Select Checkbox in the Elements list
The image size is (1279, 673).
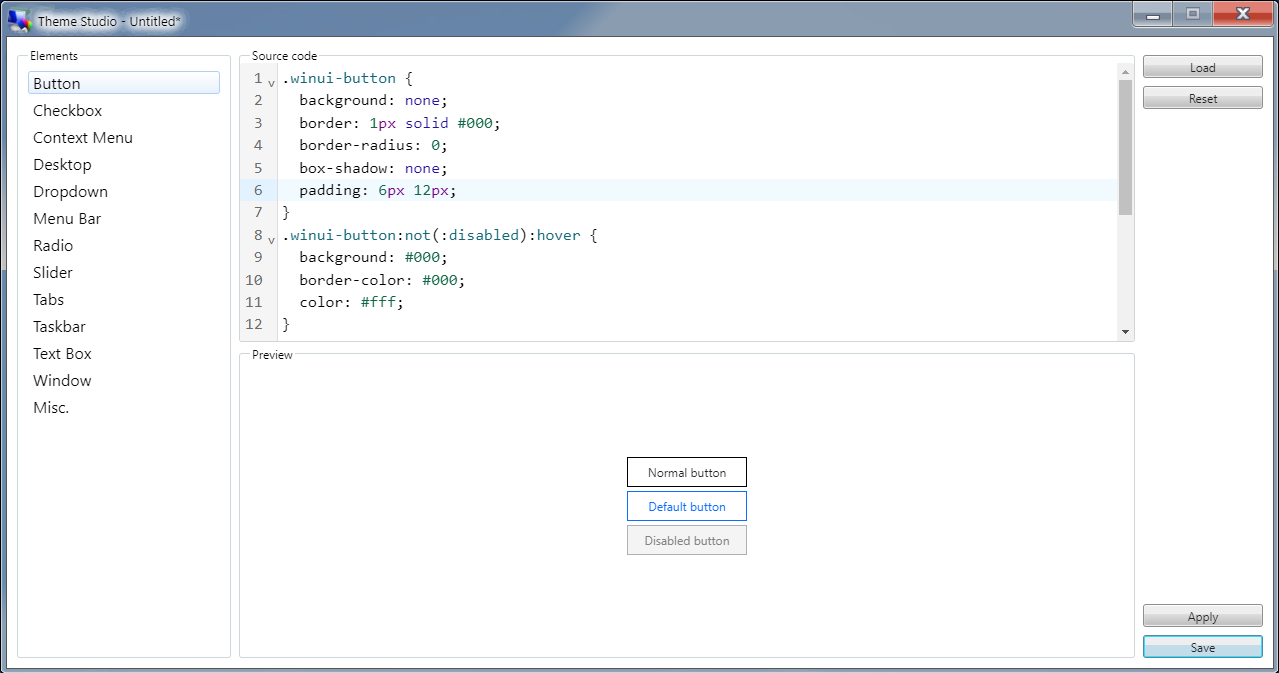pos(67,110)
